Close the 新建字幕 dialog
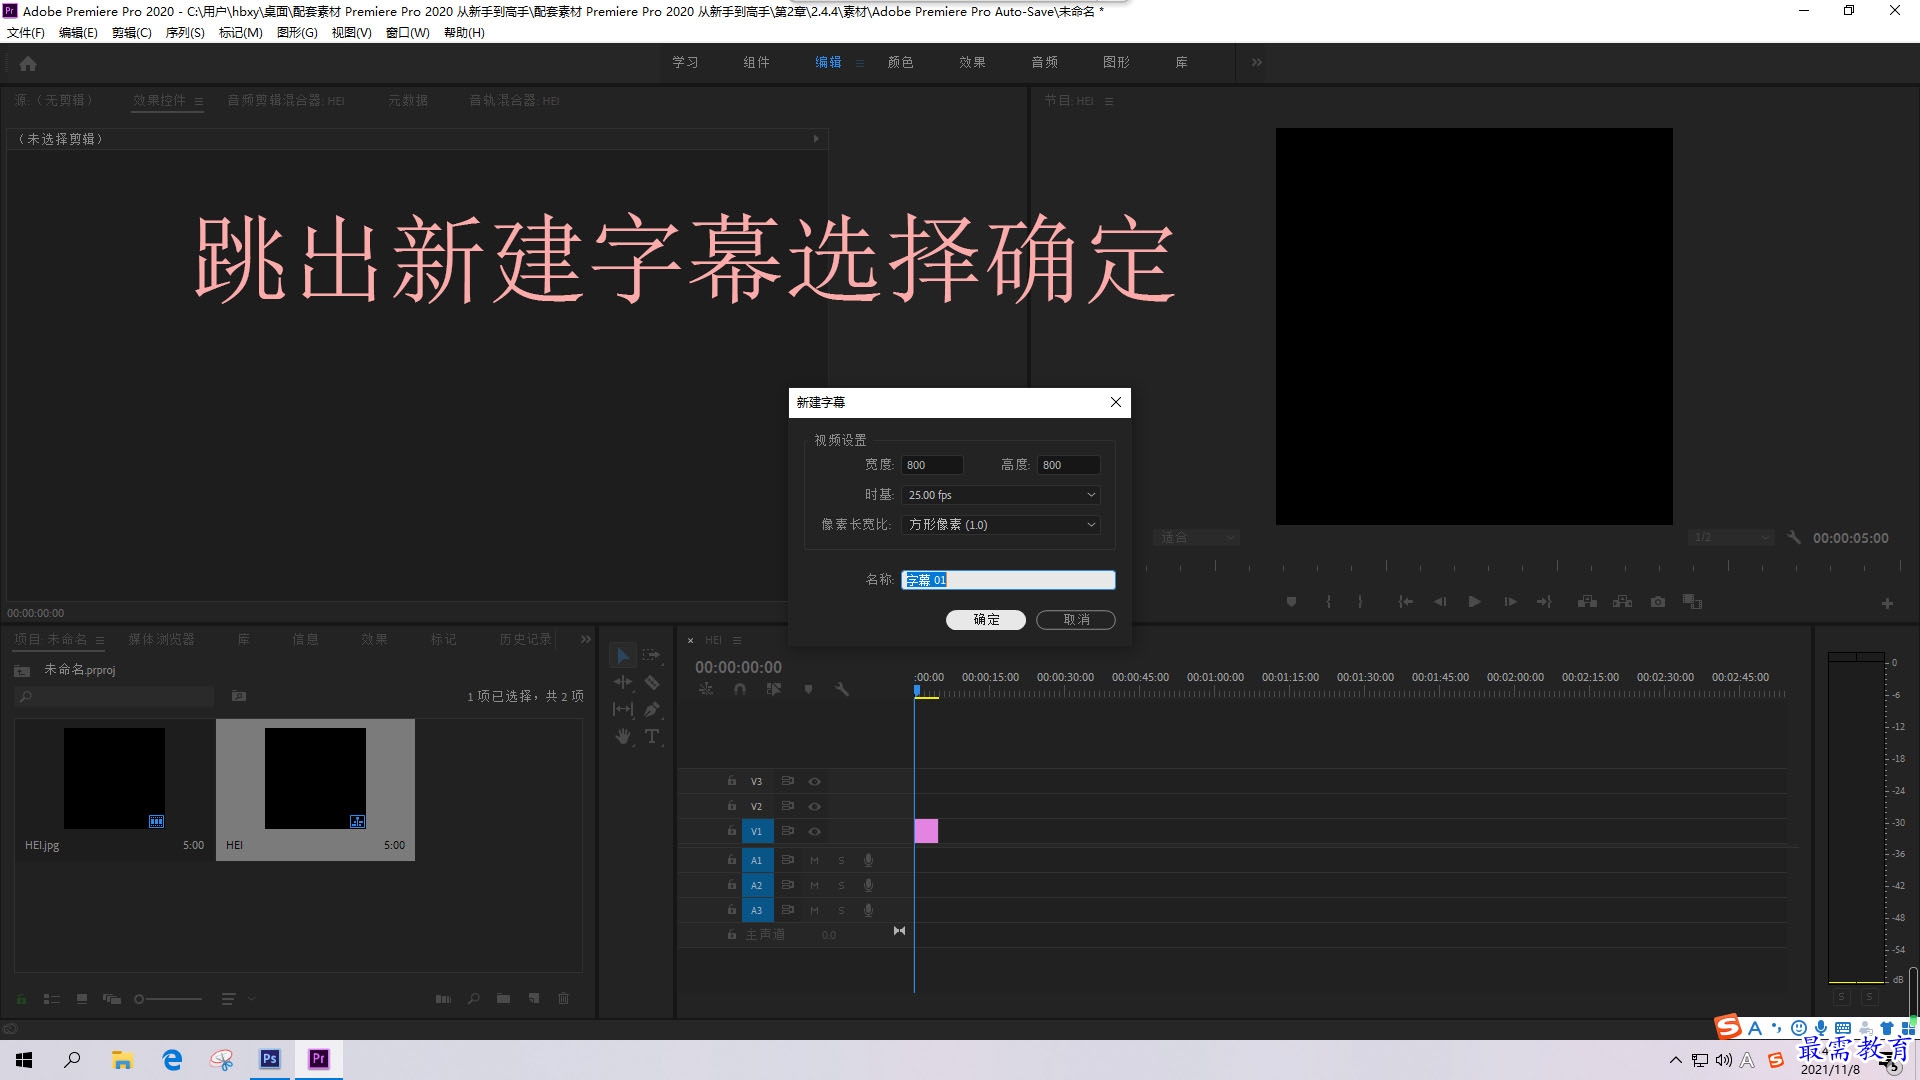 click(1116, 402)
